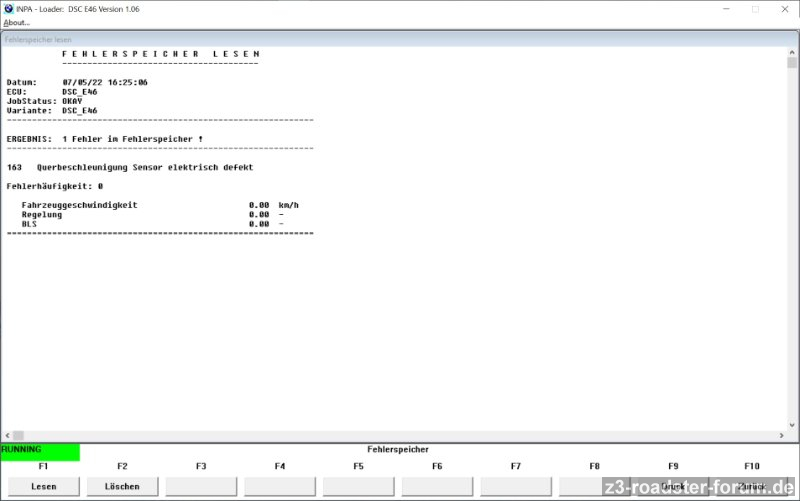The height and width of the screenshot is (501, 800).
Task: Click the empty F4 function button
Action: tap(280, 486)
